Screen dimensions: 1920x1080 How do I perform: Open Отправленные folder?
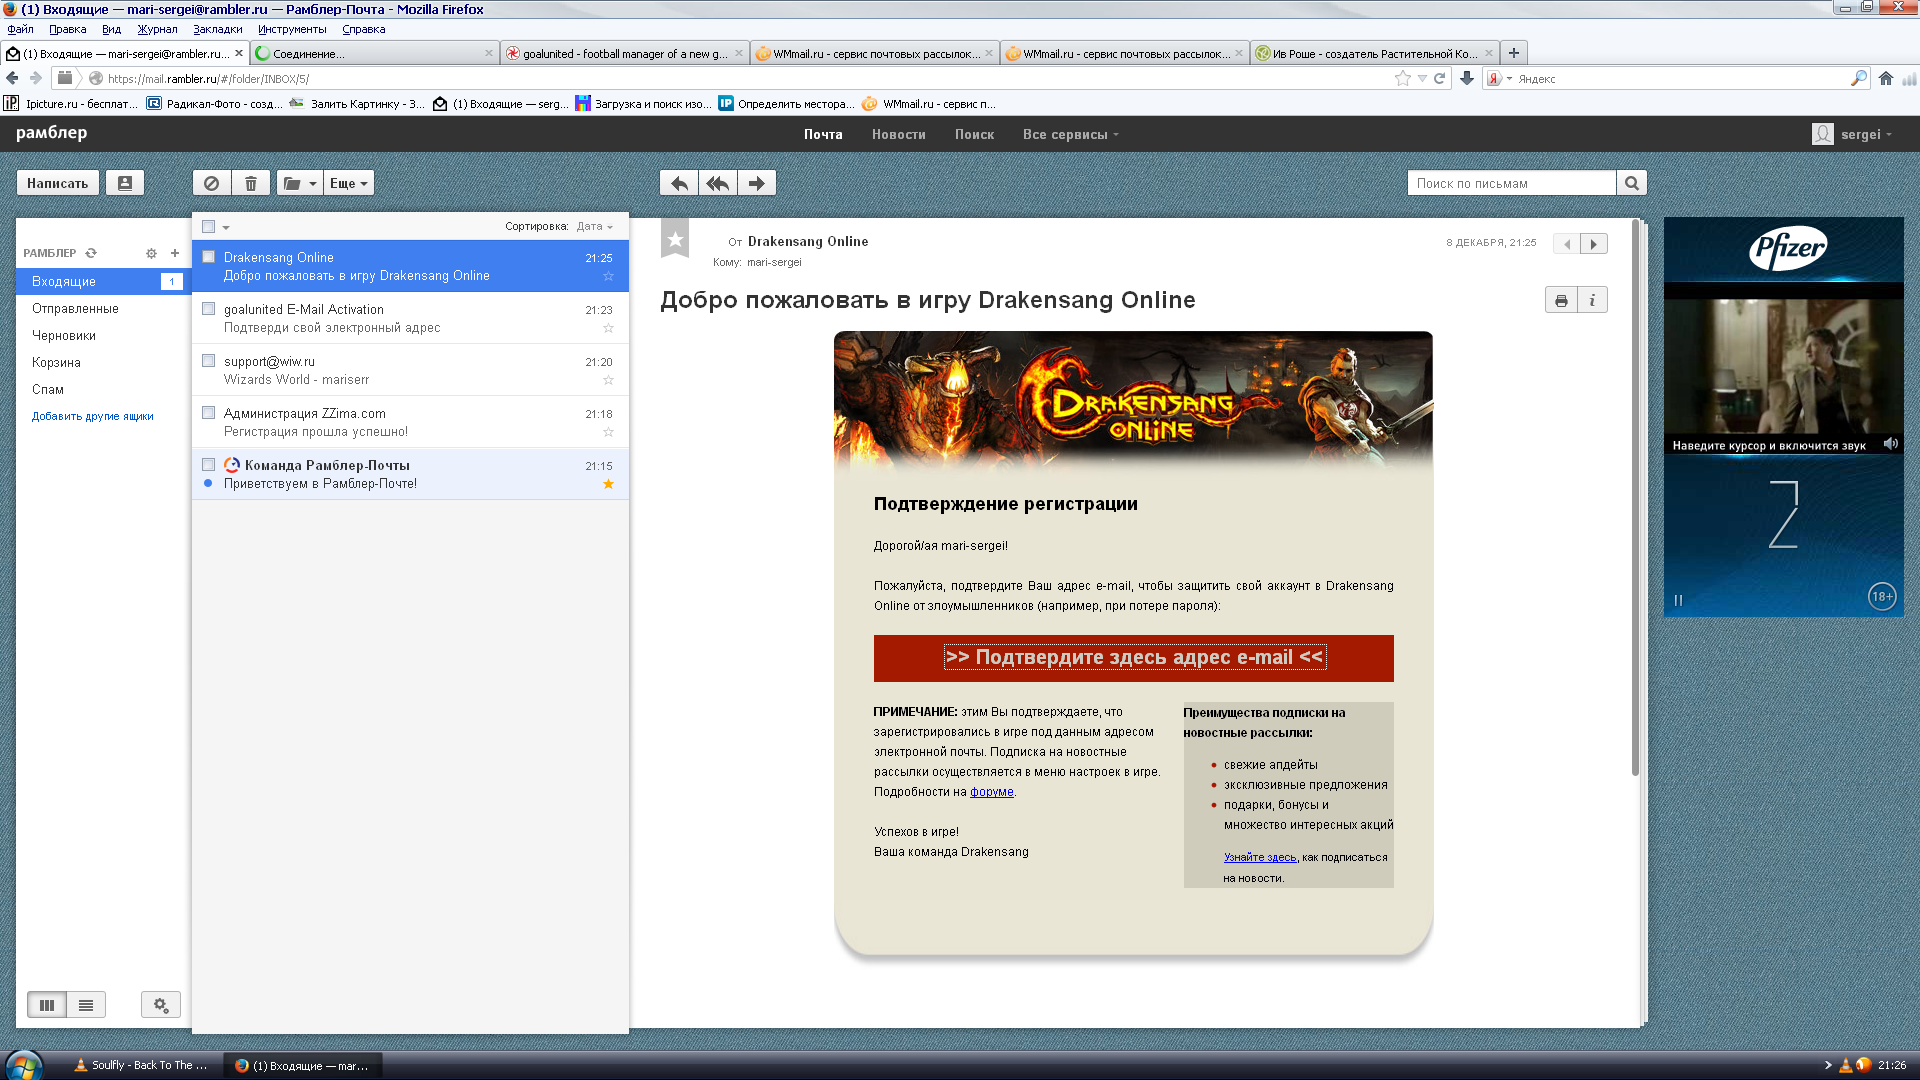(75, 309)
